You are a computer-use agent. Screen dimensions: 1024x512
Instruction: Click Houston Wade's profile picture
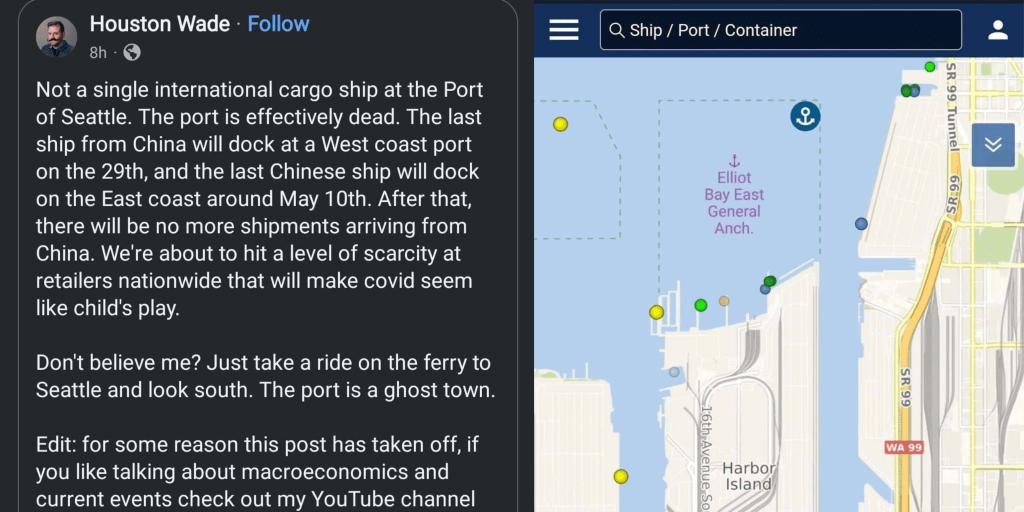click(x=57, y=36)
